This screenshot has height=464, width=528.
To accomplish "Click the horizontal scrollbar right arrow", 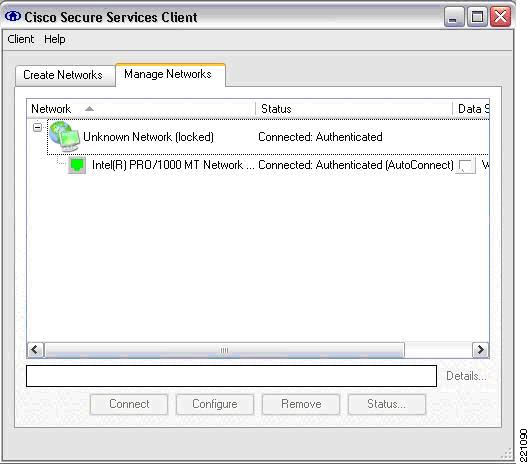I will click(481, 350).
